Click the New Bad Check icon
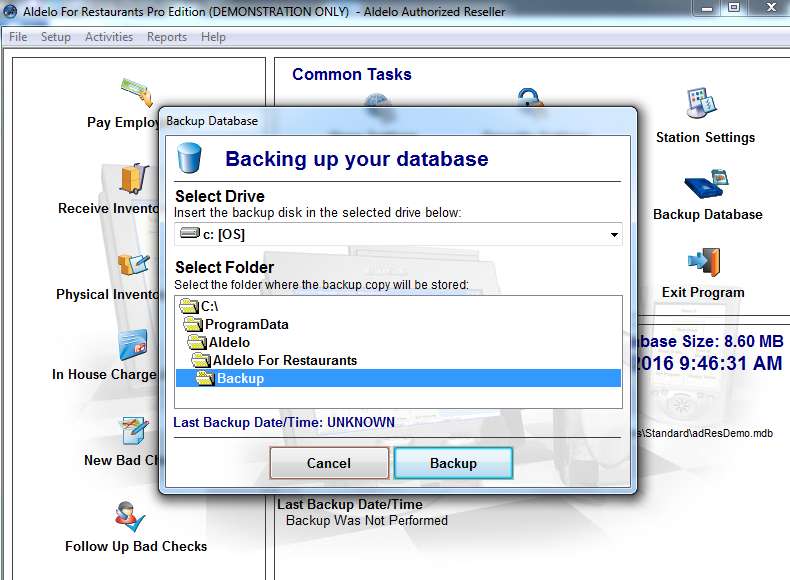790x580 pixels. click(x=134, y=431)
